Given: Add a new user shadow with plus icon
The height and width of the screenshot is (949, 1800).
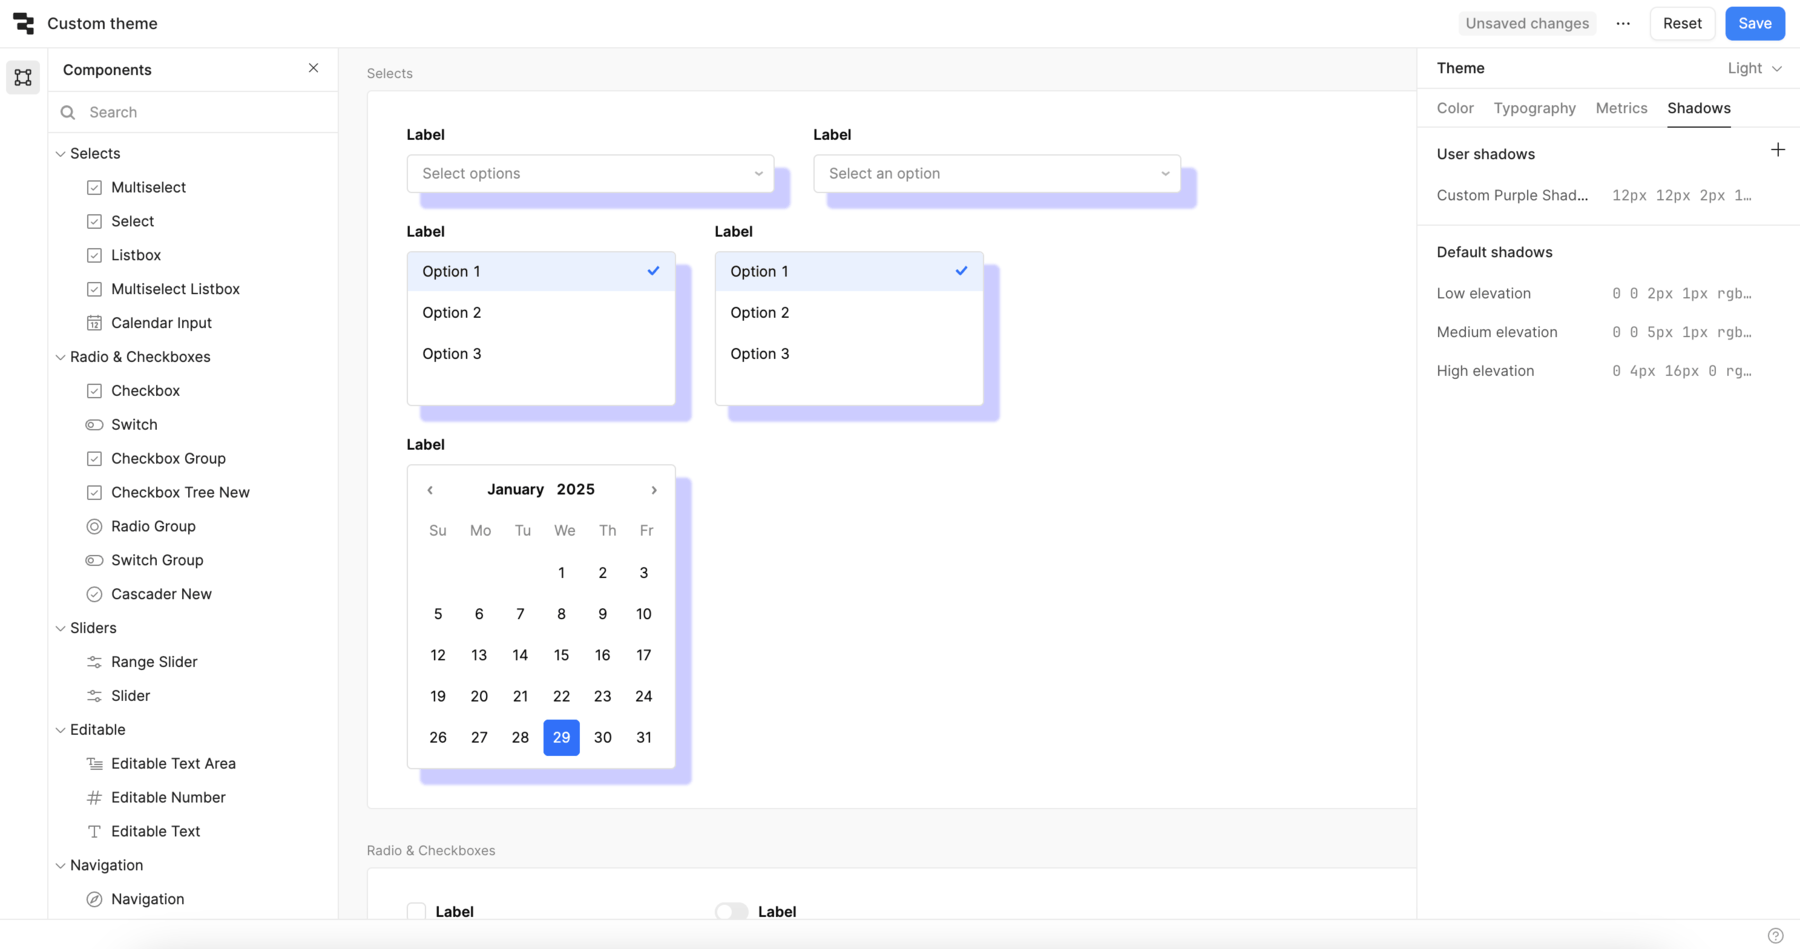Looking at the screenshot, I should click(x=1777, y=150).
